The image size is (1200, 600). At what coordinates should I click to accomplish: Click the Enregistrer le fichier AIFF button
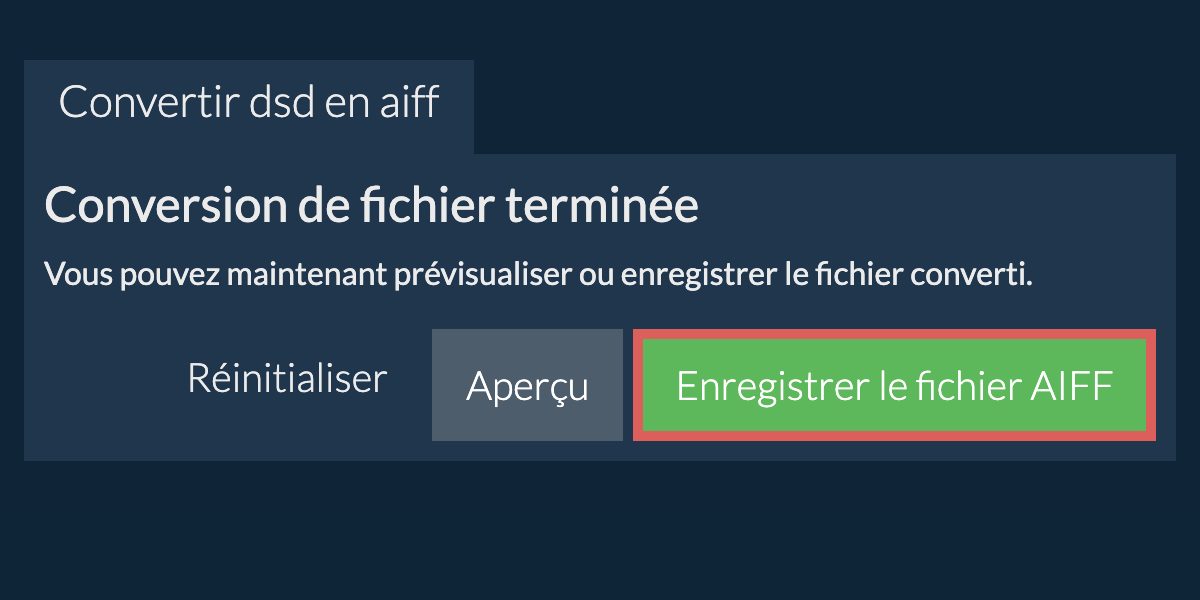coord(894,386)
